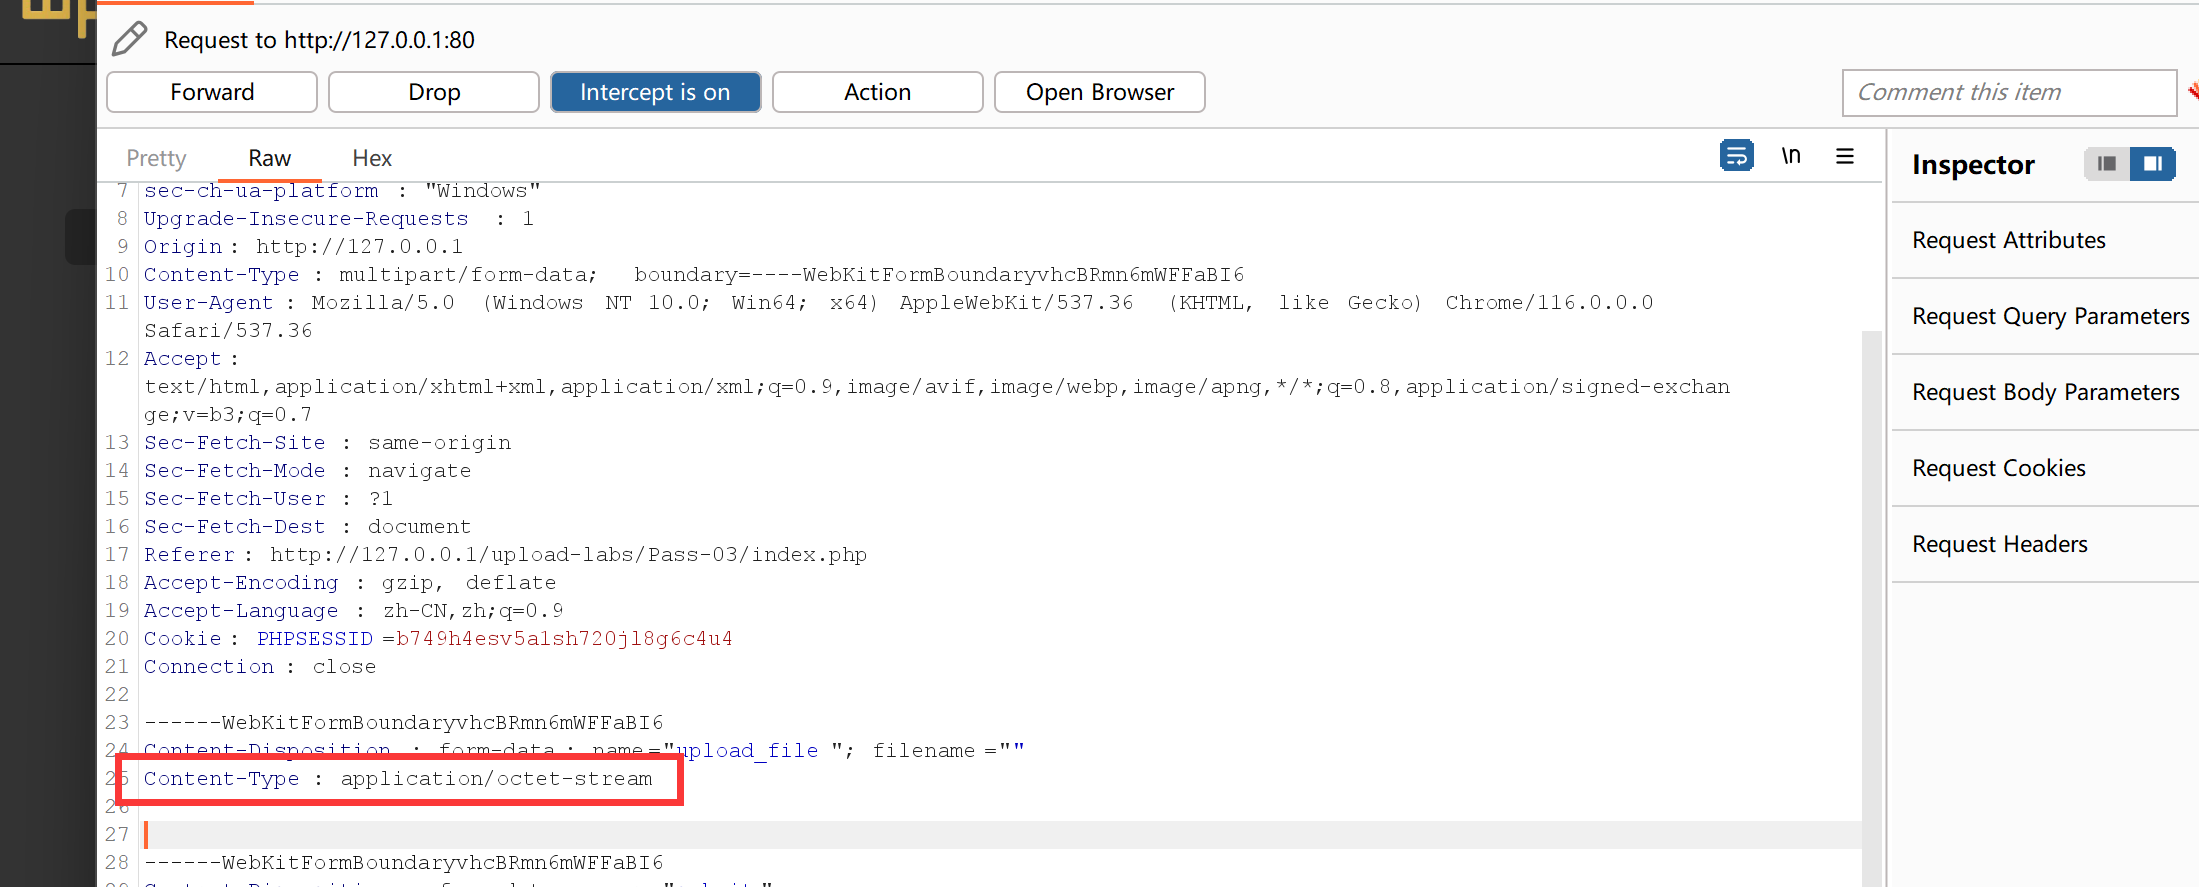Click the sec-ch-ua-platform Windows header
The height and width of the screenshot is (887, 2199).
[342, 190]
